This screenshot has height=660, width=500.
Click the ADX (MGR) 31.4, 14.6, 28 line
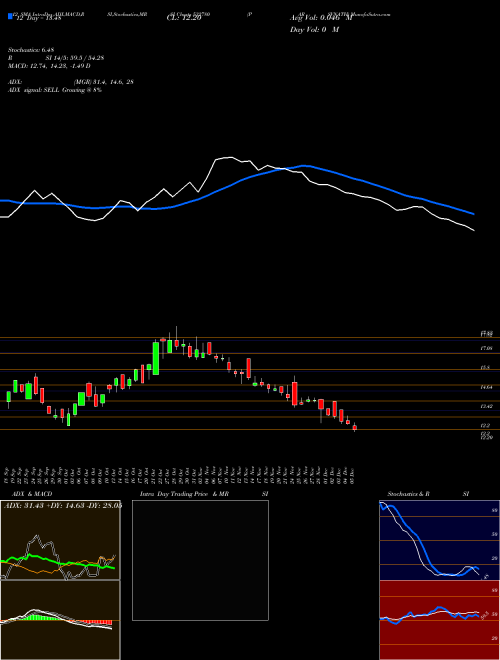pyautogui.click(x=71, y=82)
